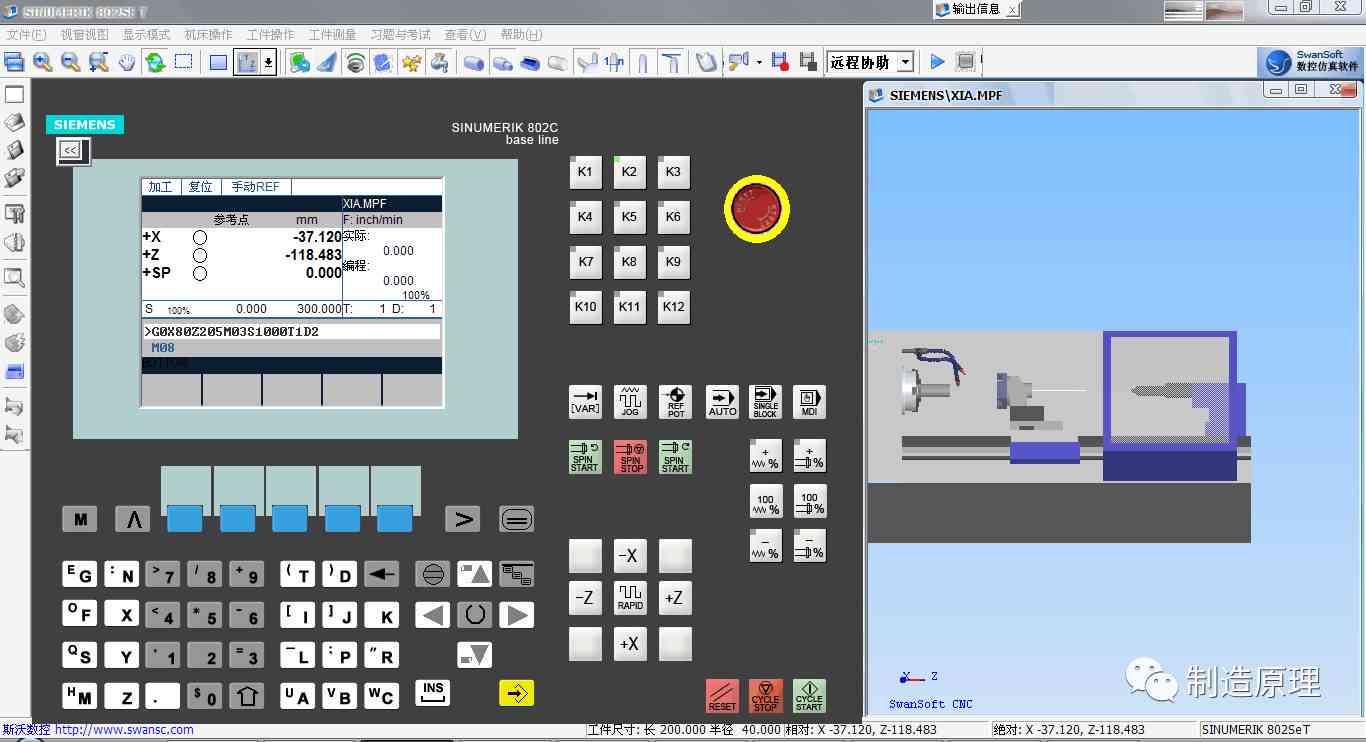This screenshot has height=742, width=1366.
Task: Toggle the K5 machine key
Action: pyautogui.click(x=629, y=216)
